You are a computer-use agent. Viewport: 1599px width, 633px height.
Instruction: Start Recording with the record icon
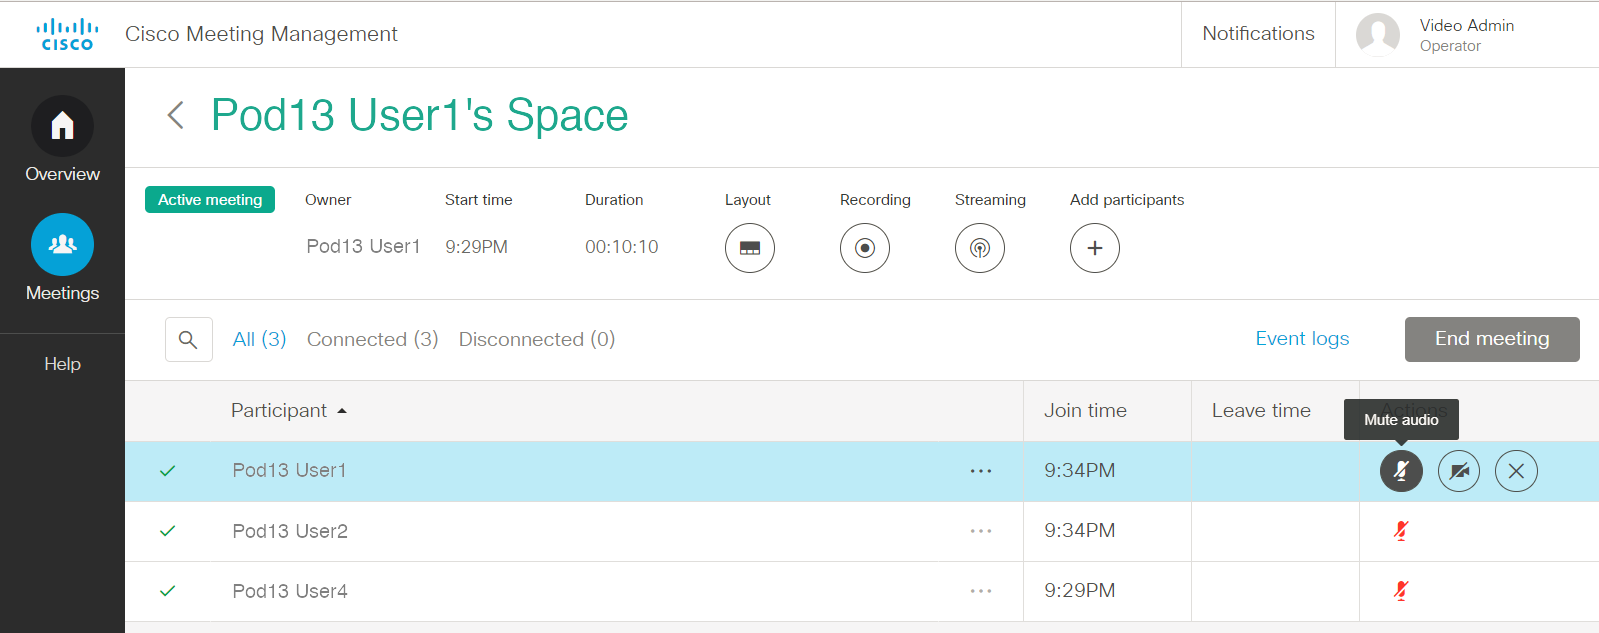(865, 248)
